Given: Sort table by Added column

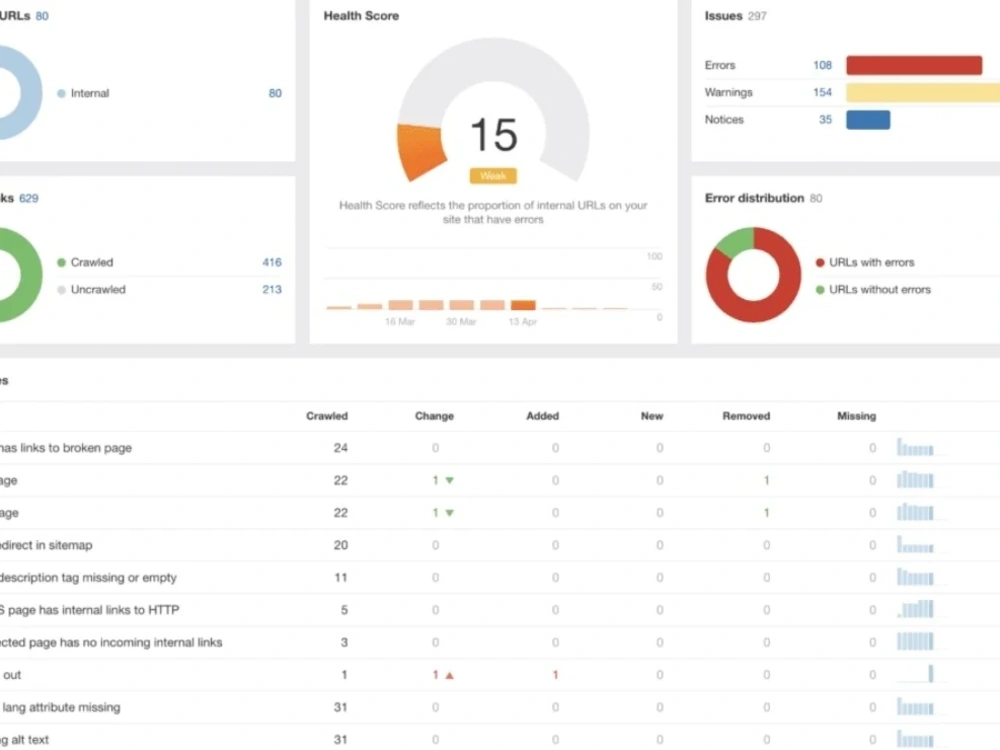Looking at the screenshot, I should click(542, 416).
